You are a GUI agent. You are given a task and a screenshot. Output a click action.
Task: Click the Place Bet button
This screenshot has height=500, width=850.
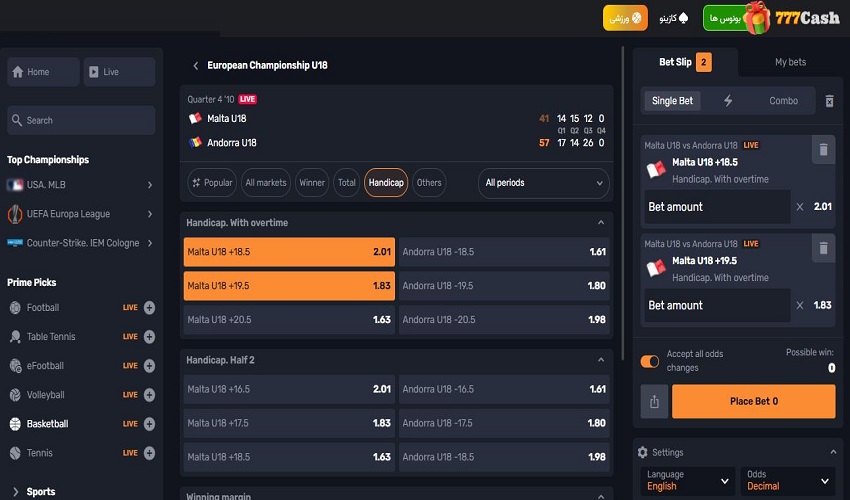click(753, 401)
